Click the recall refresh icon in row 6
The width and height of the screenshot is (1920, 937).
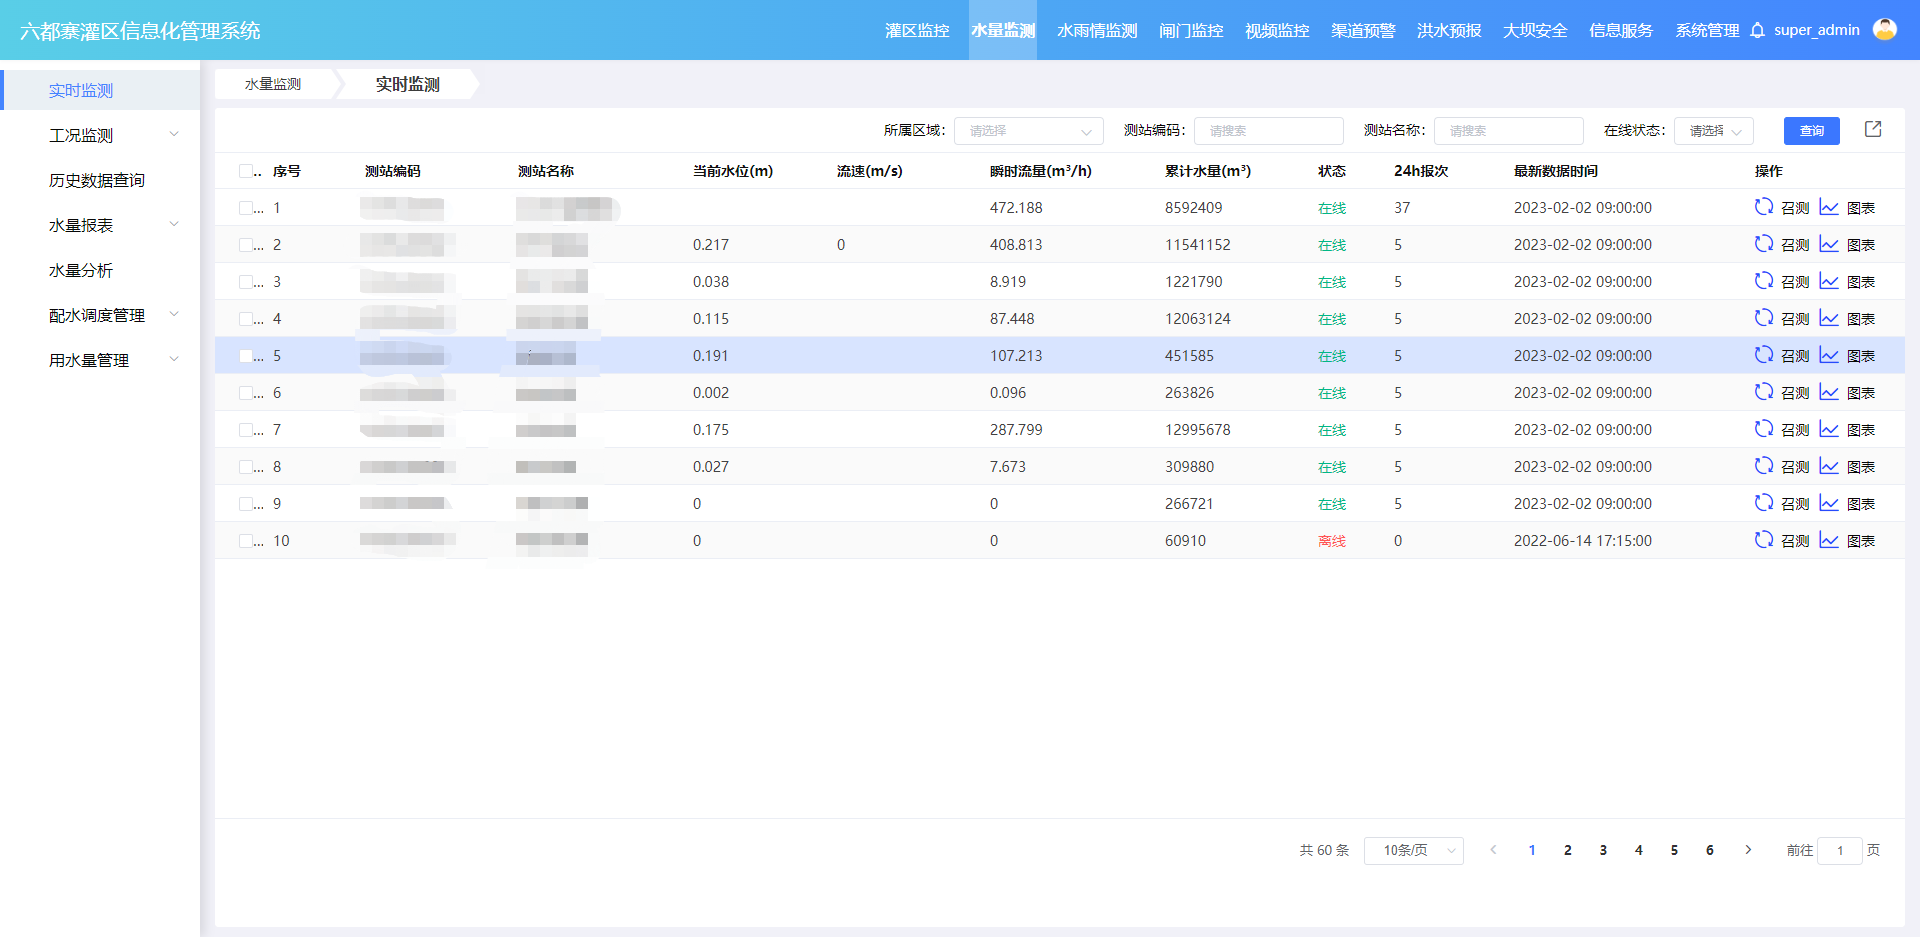[x=1763, y=392]
